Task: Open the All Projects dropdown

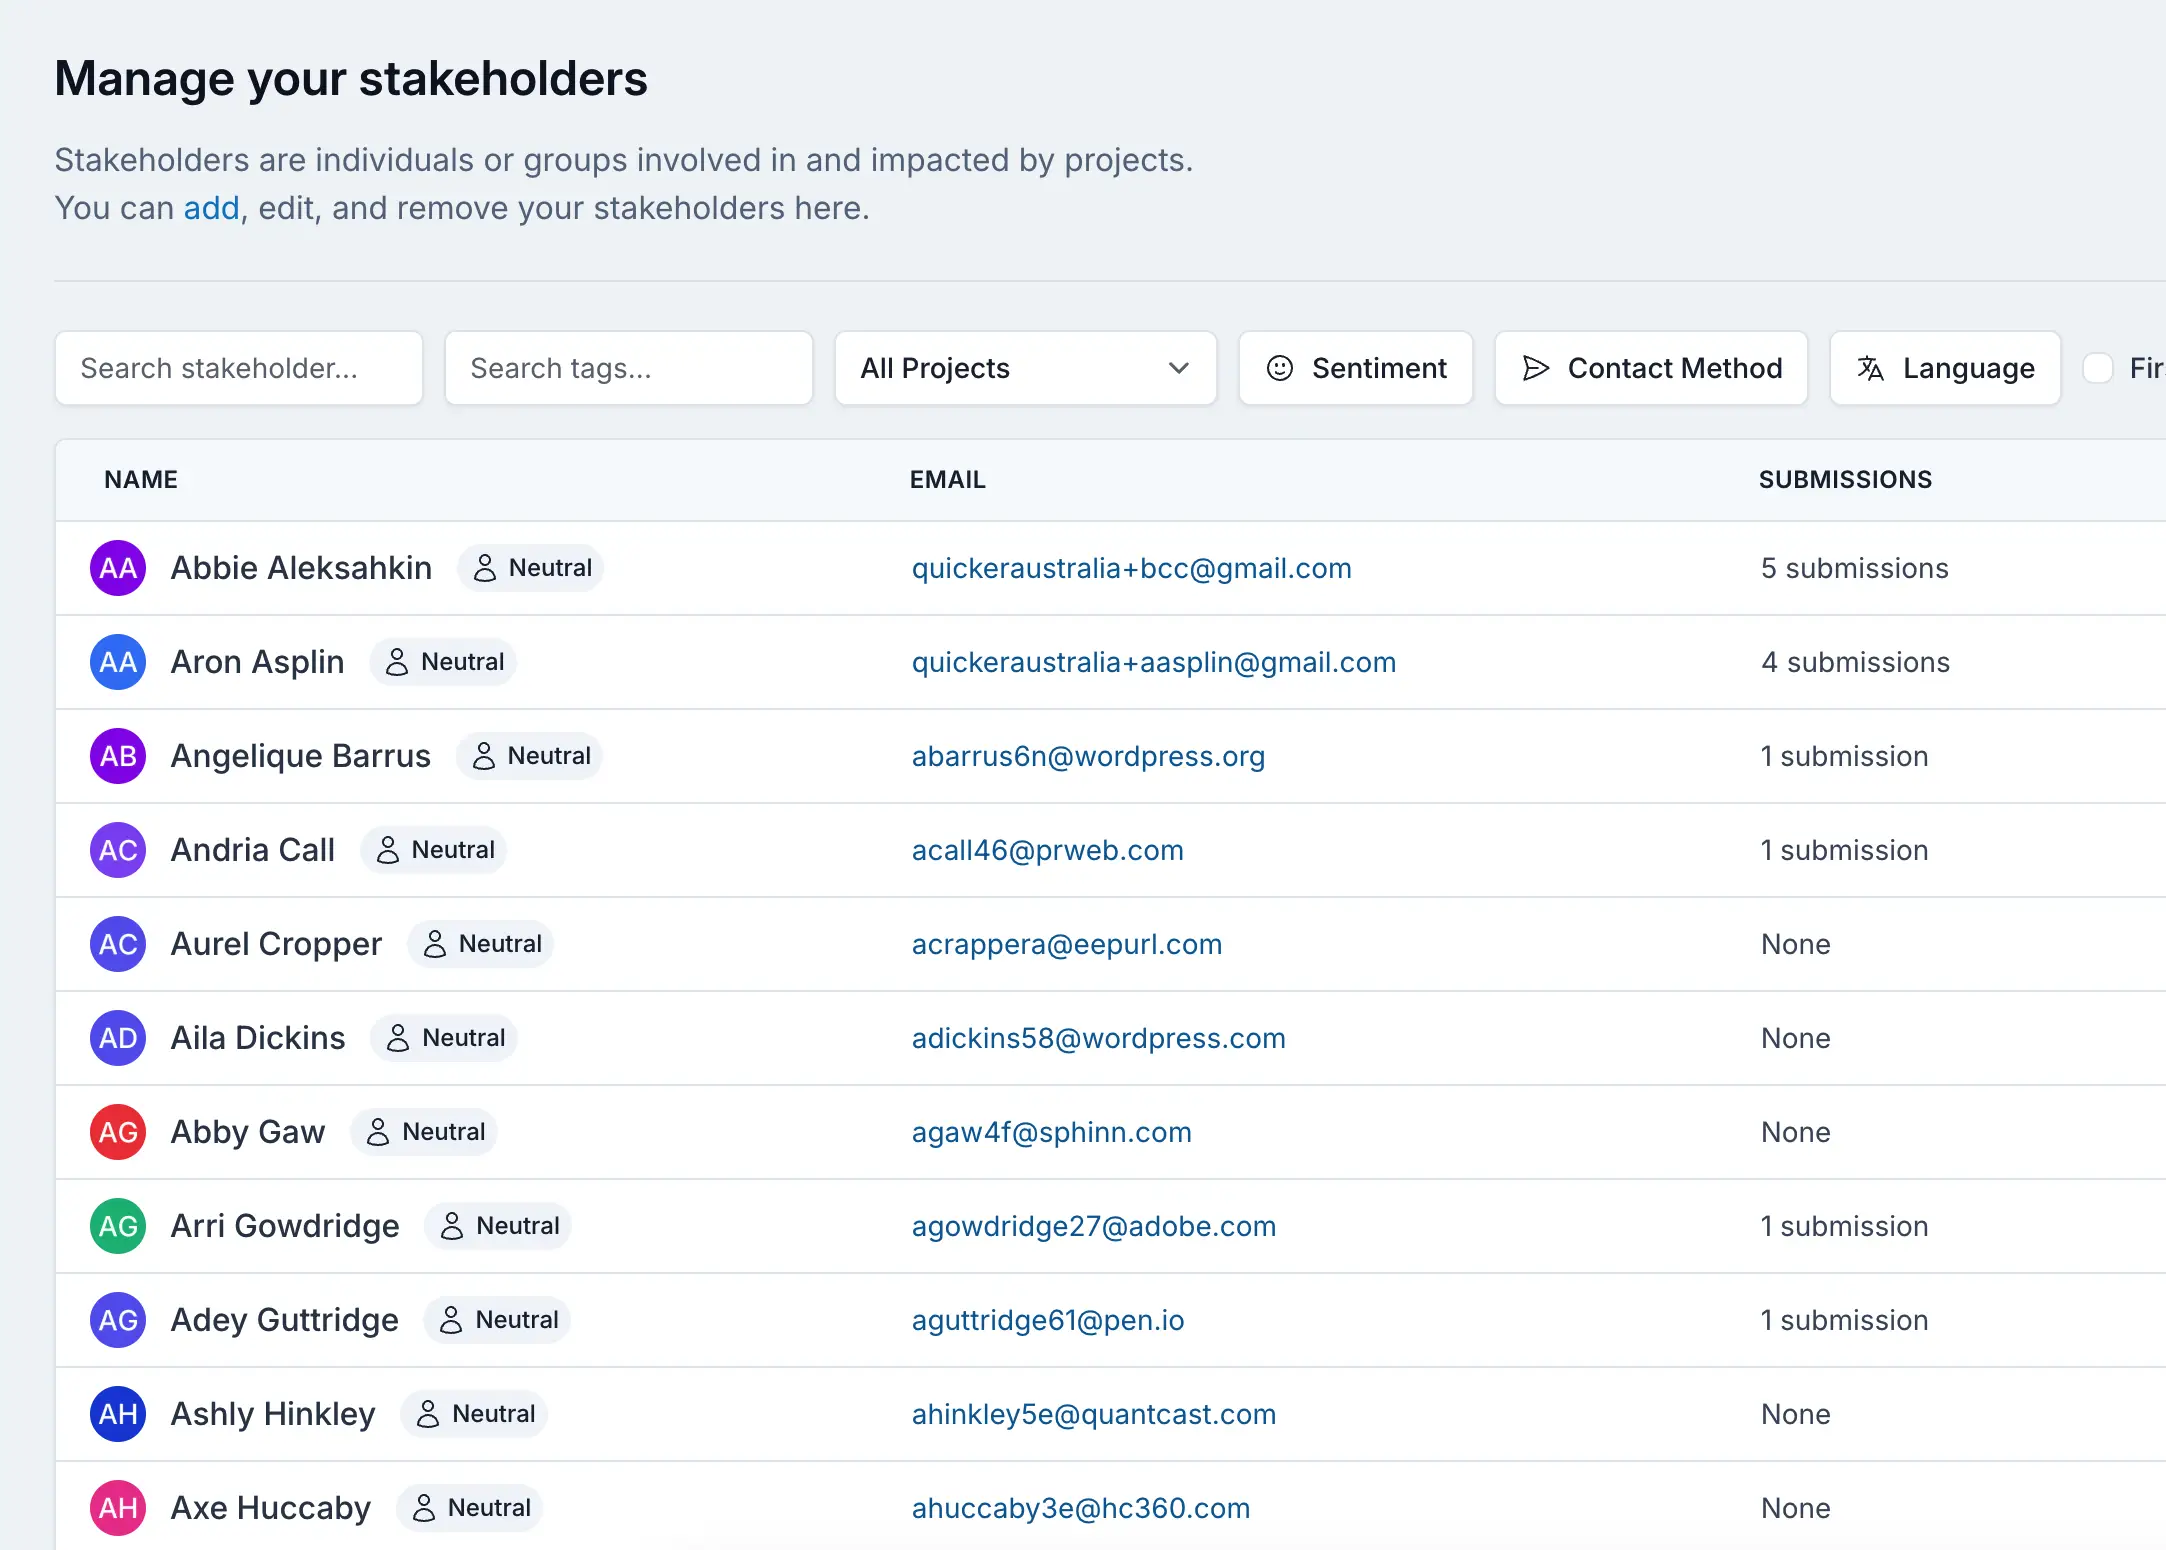Action: click(x=1025, y=368)
